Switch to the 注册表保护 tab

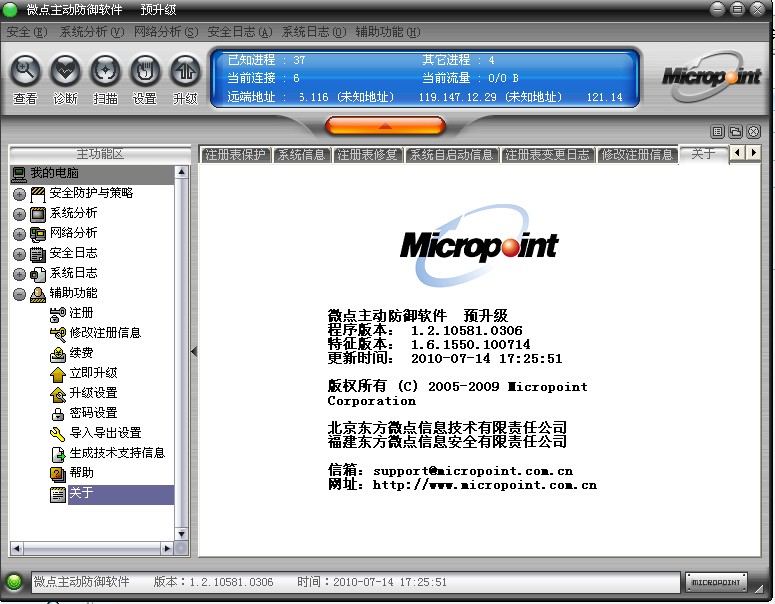click(x=236, y=155)
